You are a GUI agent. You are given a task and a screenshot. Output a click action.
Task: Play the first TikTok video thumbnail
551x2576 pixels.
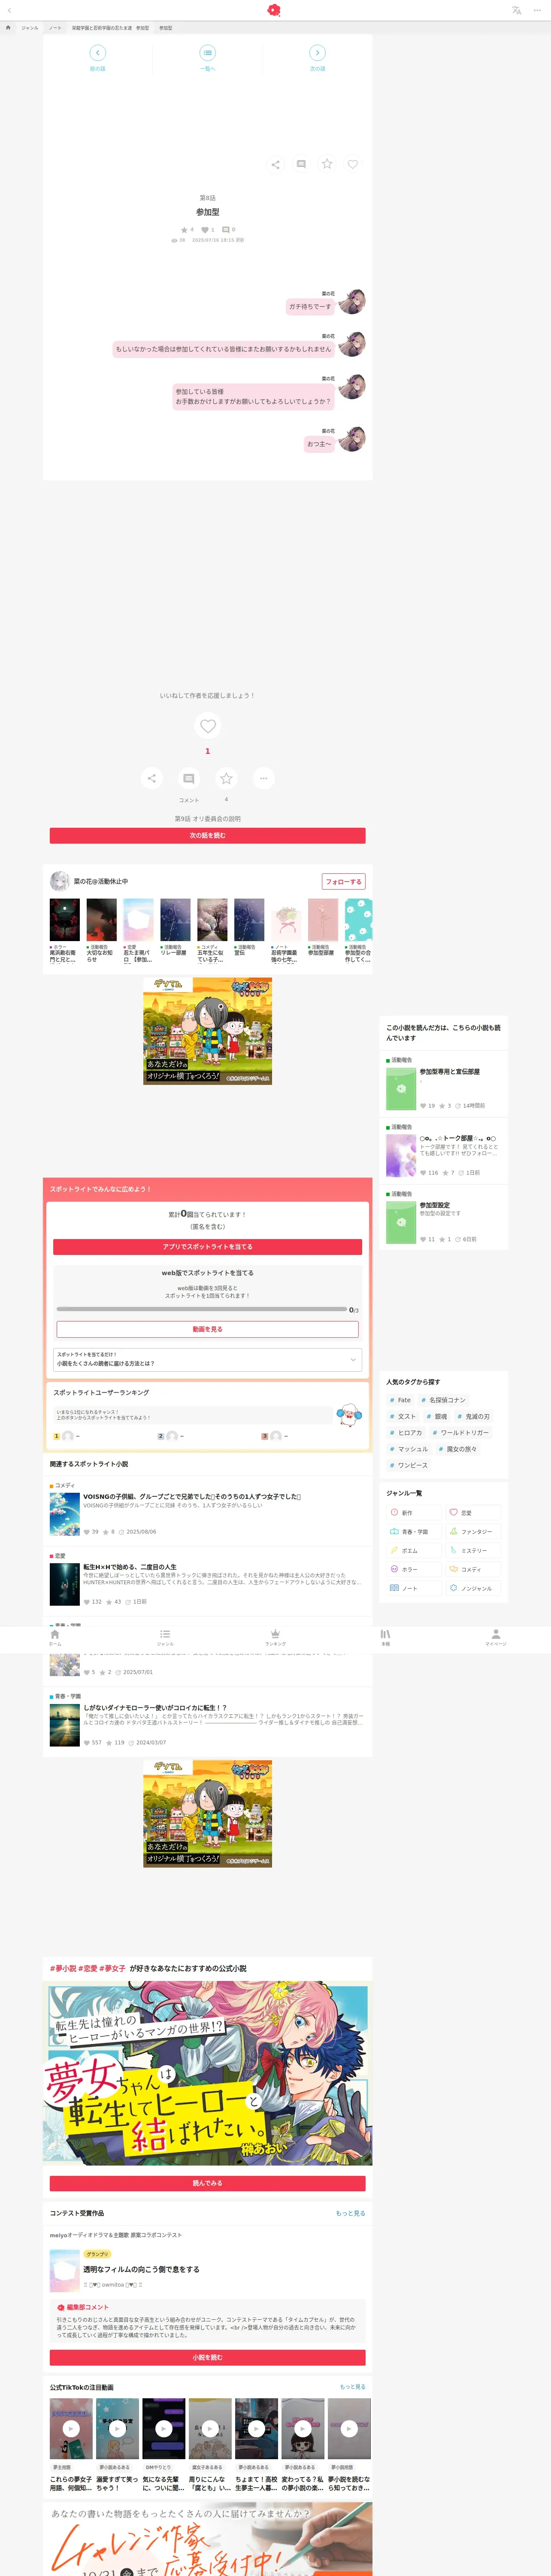tap(71, 2428)
